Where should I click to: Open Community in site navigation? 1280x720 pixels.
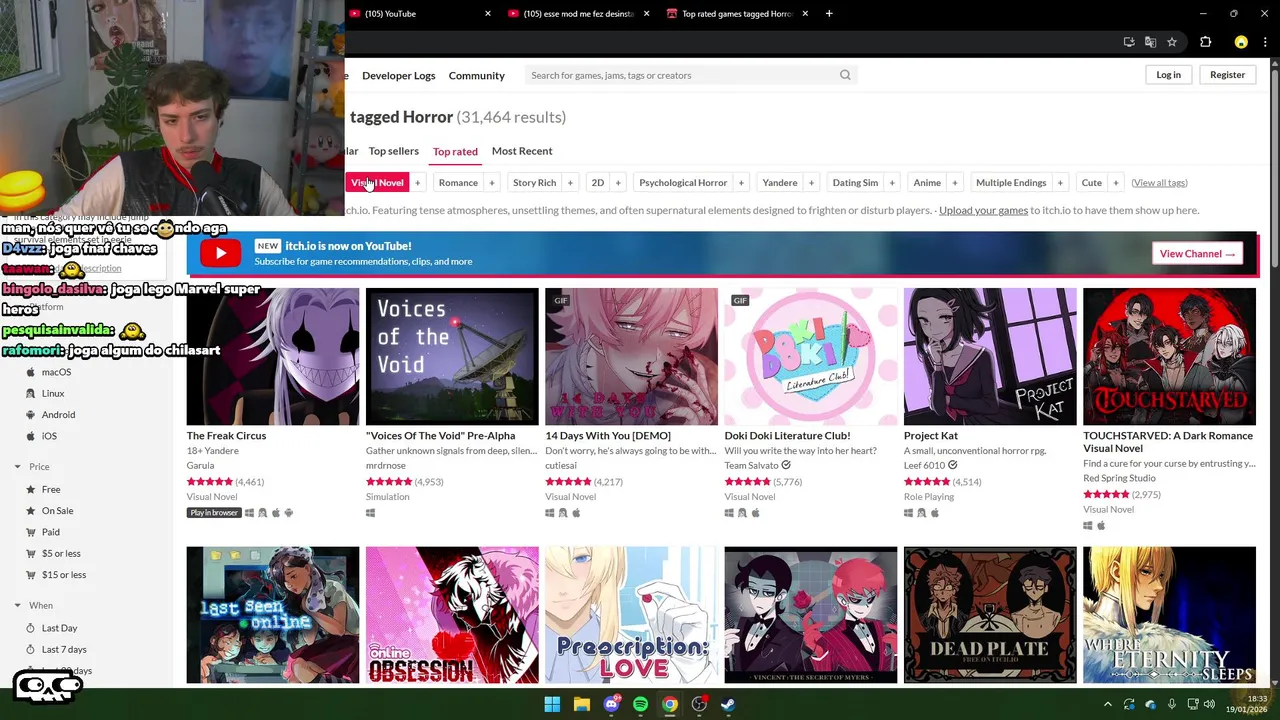pyautogui.click(x=476, y=76)
